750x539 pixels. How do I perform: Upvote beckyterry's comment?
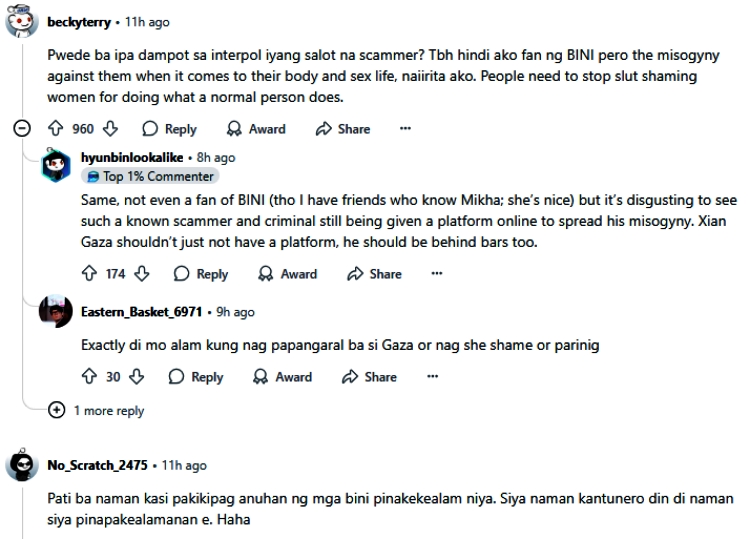pyautogui.click(x=56, y=129)
